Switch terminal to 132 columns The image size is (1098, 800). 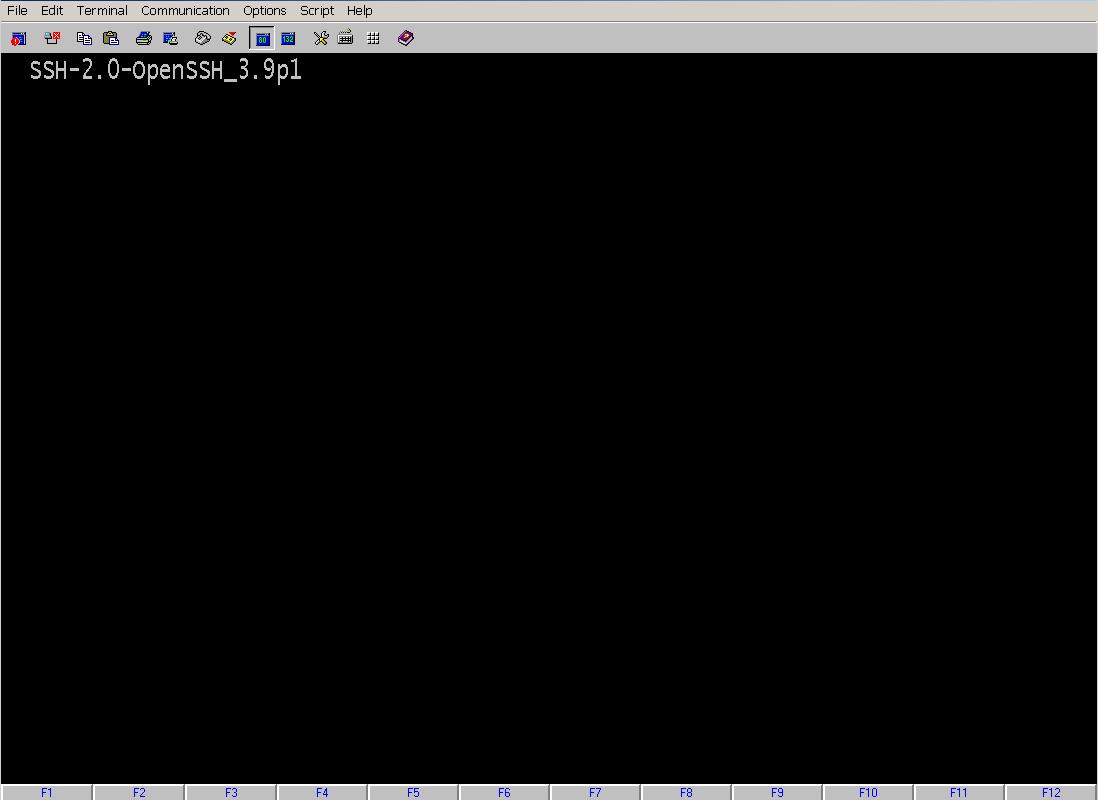[x=288, y=39]
